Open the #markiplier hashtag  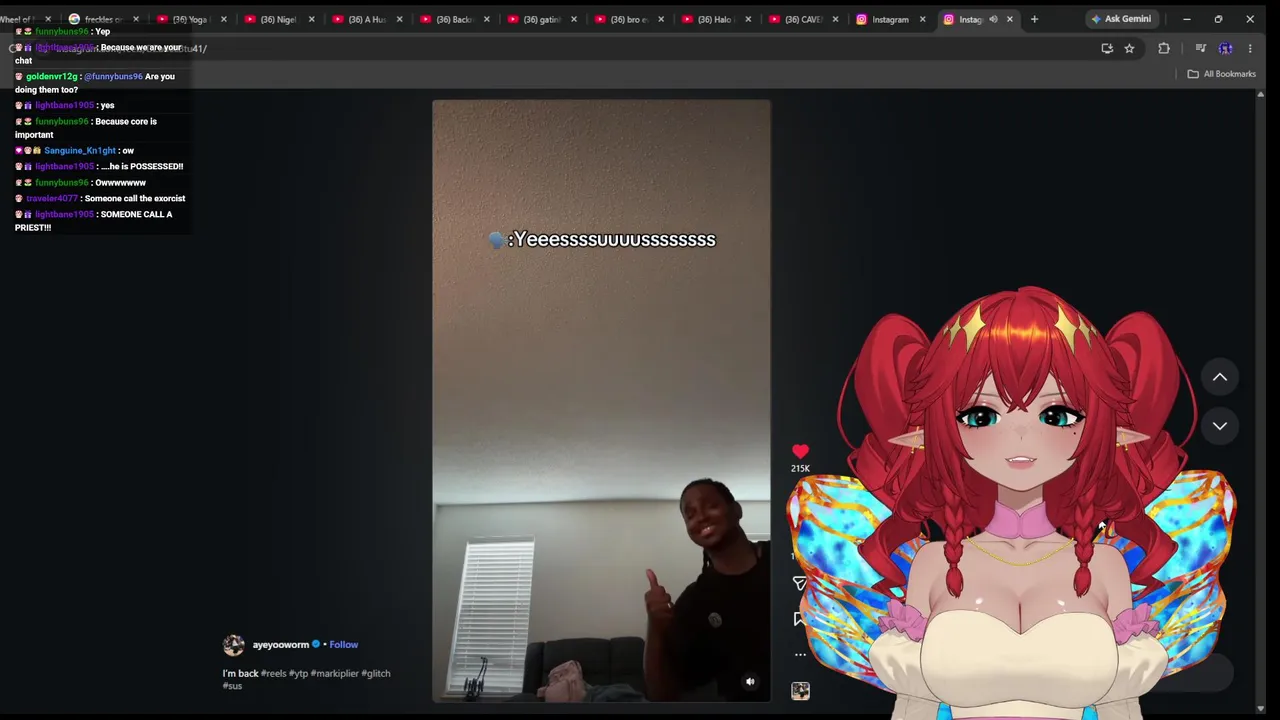335,674
